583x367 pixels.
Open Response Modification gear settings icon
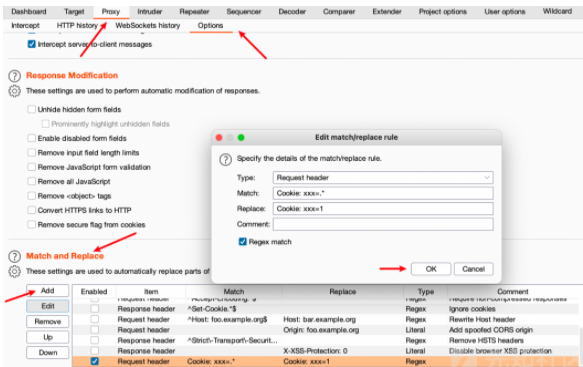(x=15, y=91)
